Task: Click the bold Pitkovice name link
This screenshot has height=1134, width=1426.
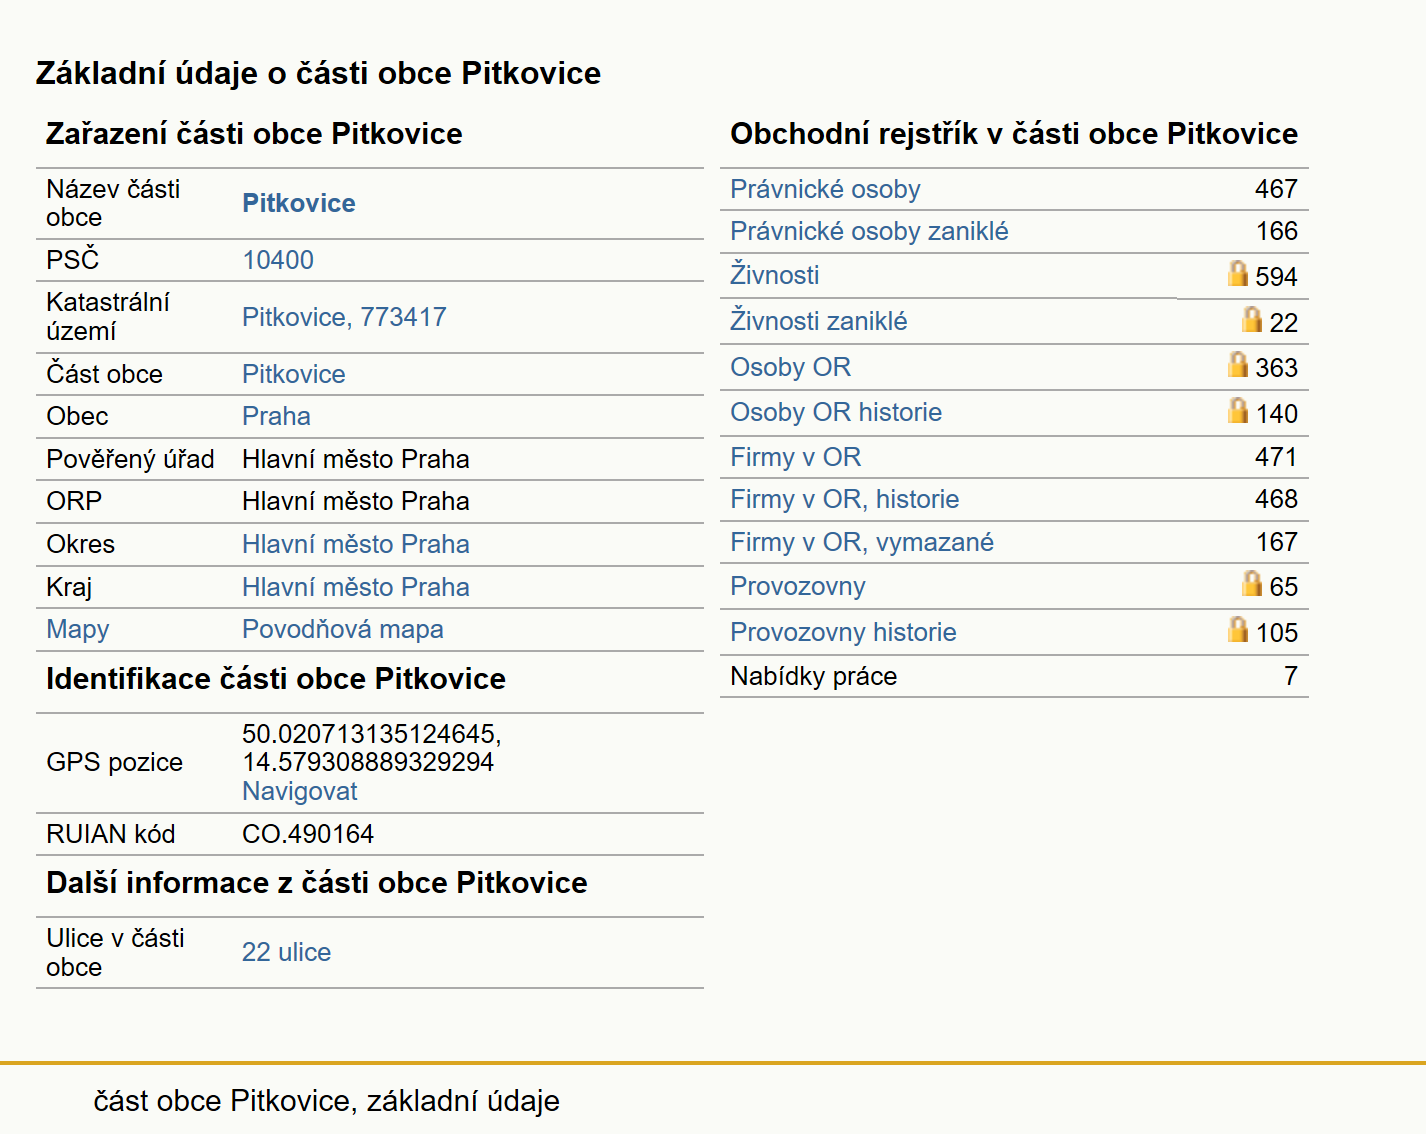Action: [x=299, y=203]
